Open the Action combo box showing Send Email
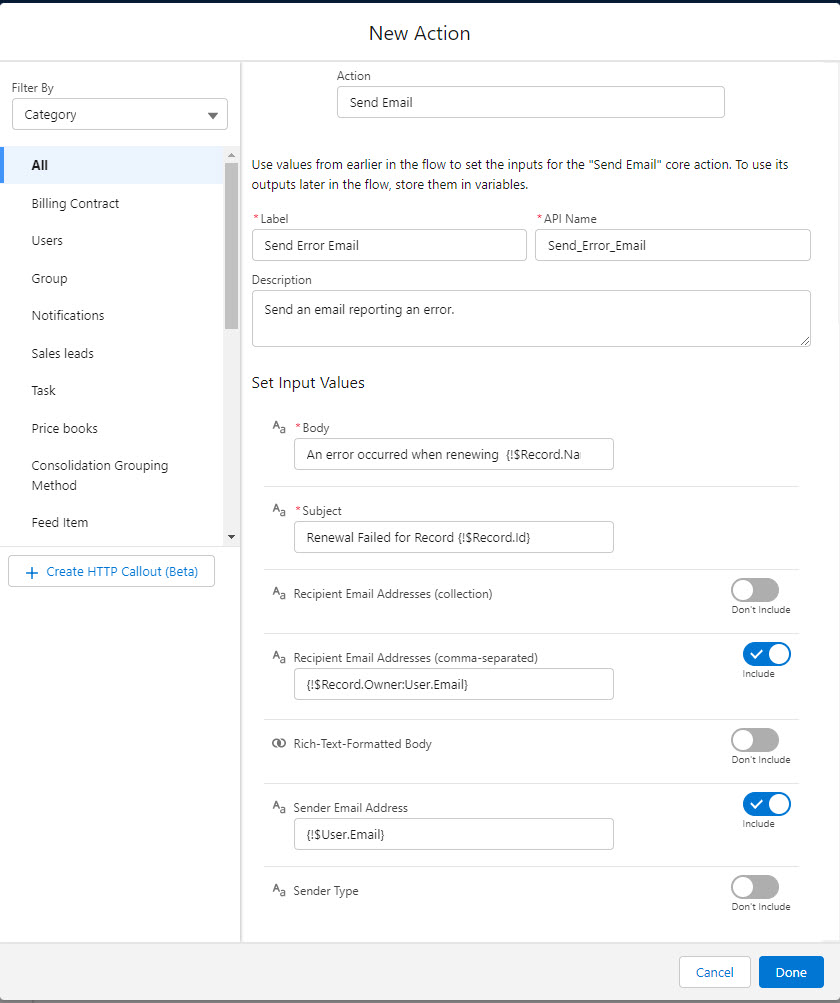Screen dimensions: 840x1003 pos(530,102)
